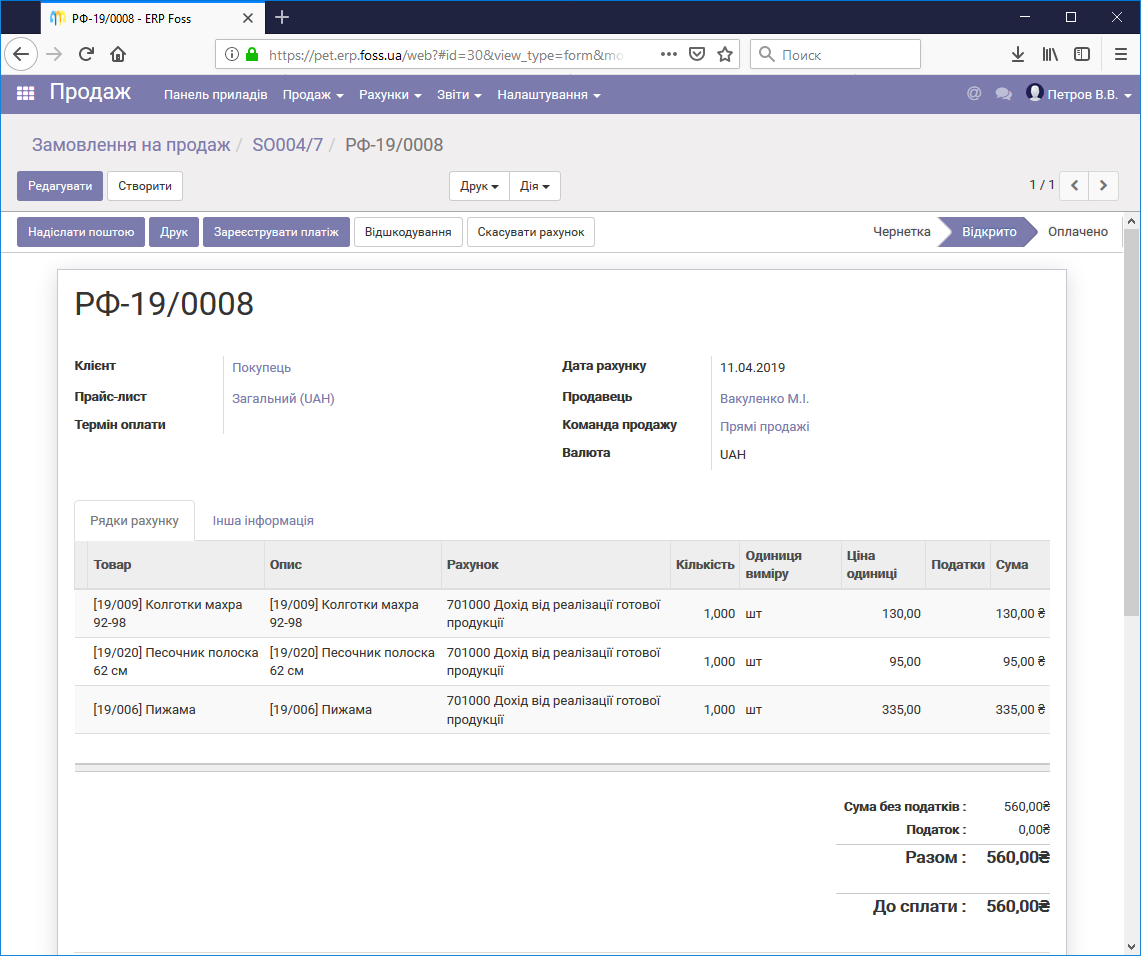Open the @ mentions icon
Screen dimensions: 1141x956
pos(974,94)
